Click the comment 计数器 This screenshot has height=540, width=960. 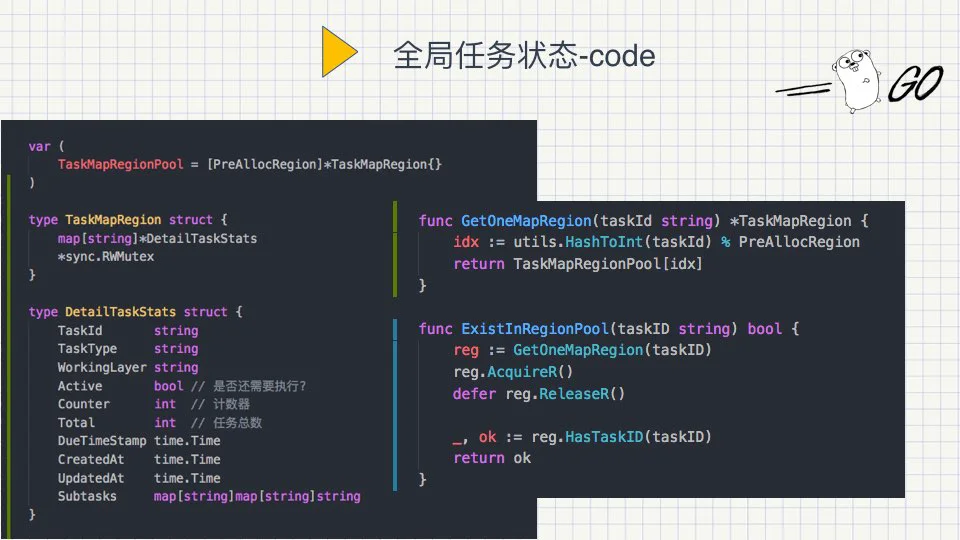pyautogui.click(x=231, y=404)
